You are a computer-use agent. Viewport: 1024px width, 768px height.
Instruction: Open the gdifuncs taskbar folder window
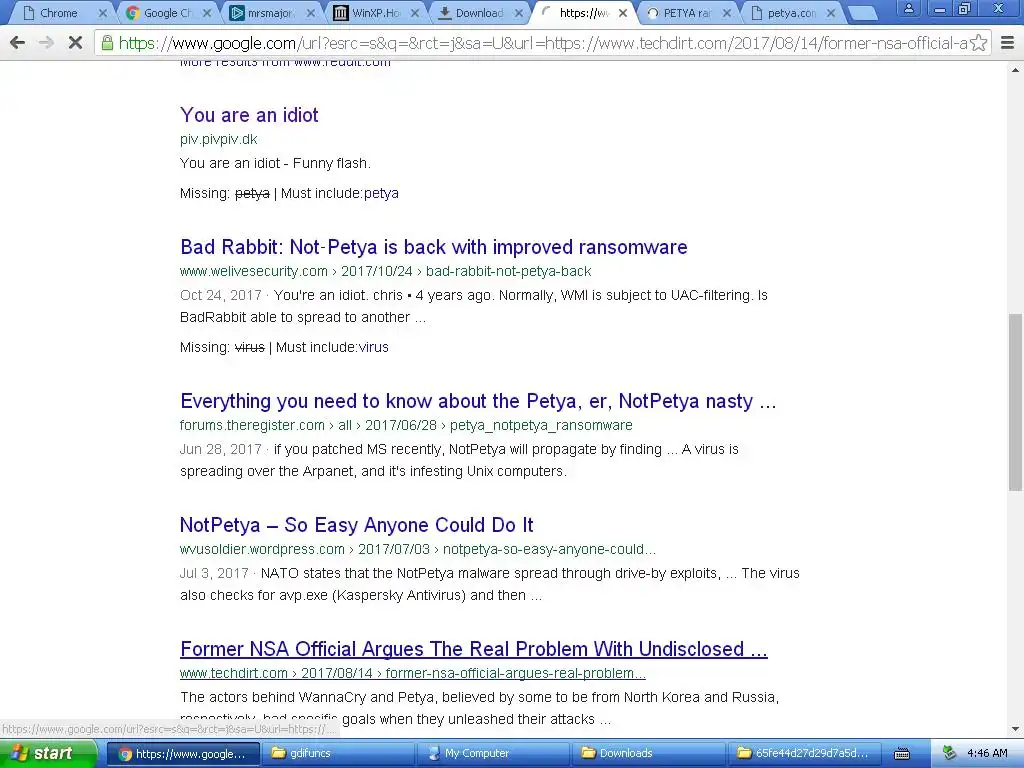coord(338,754)
